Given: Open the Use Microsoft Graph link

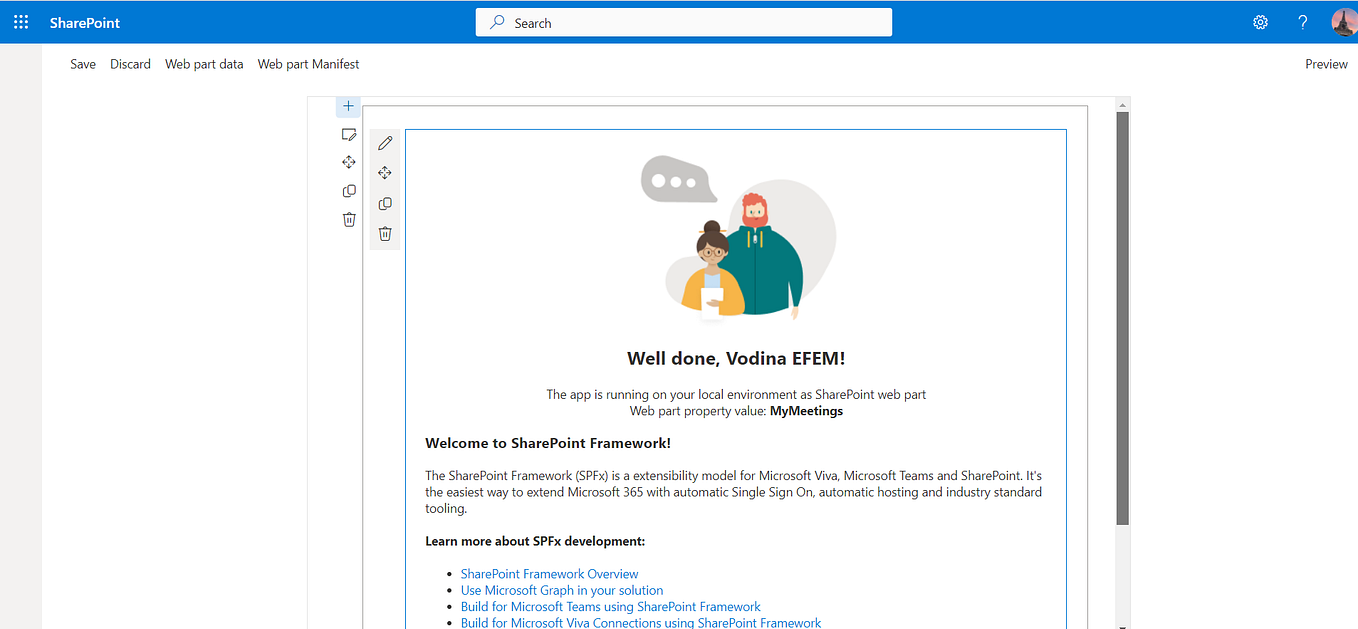Looking at the screenshot, I should pyautogui.click(x=562, y=590).
